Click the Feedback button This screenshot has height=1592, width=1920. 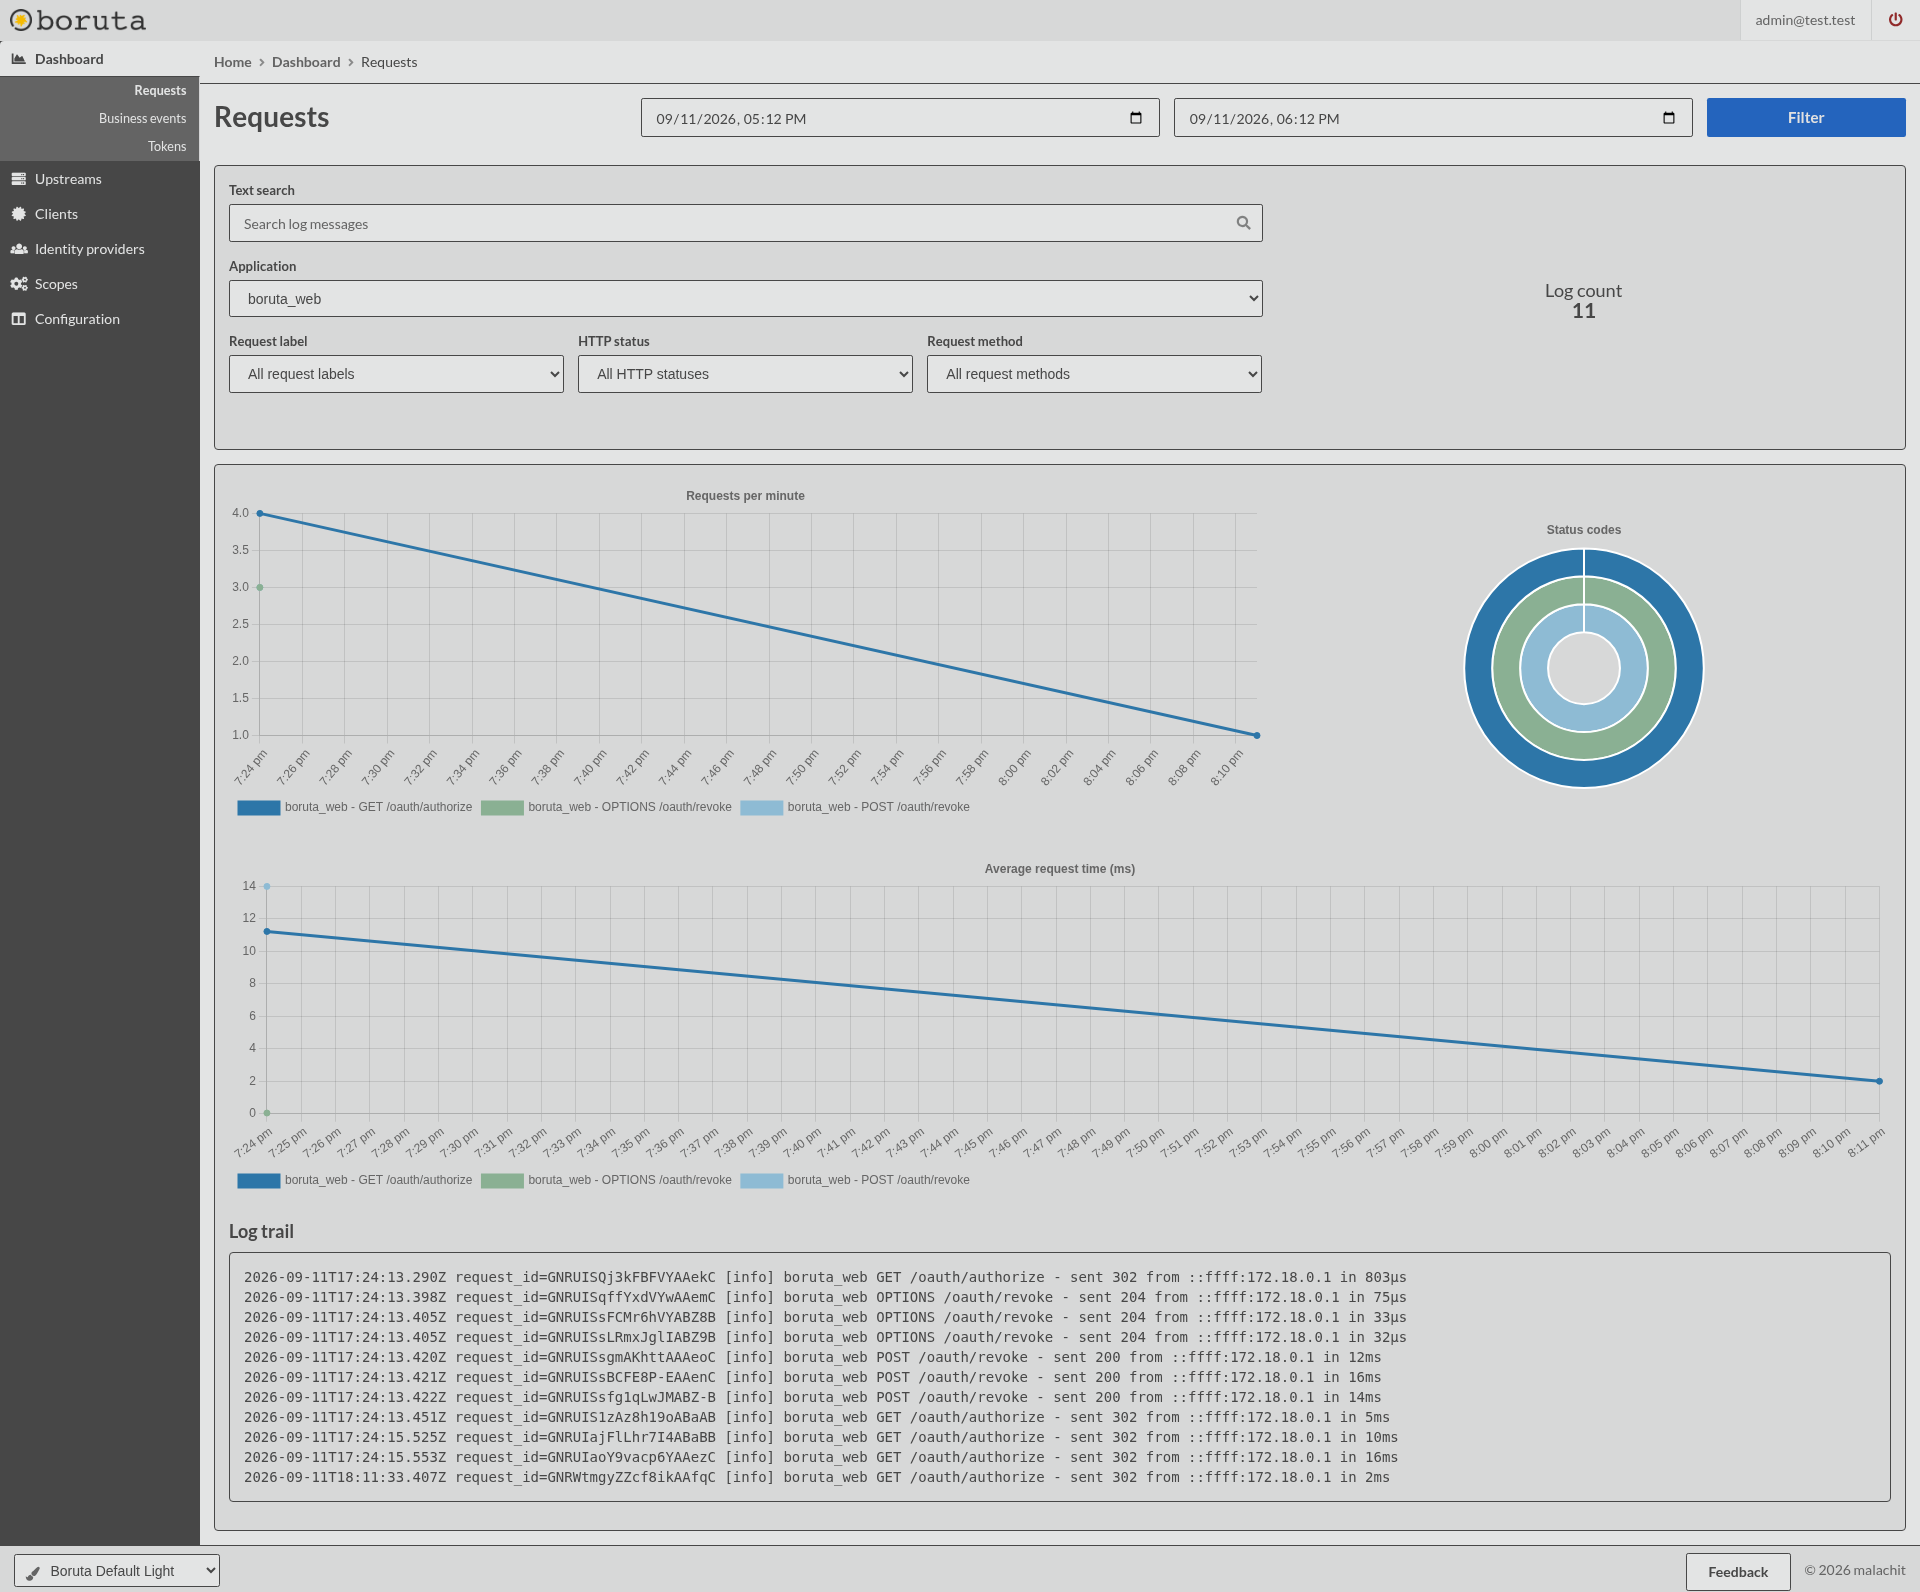tap(1737, 1572)
